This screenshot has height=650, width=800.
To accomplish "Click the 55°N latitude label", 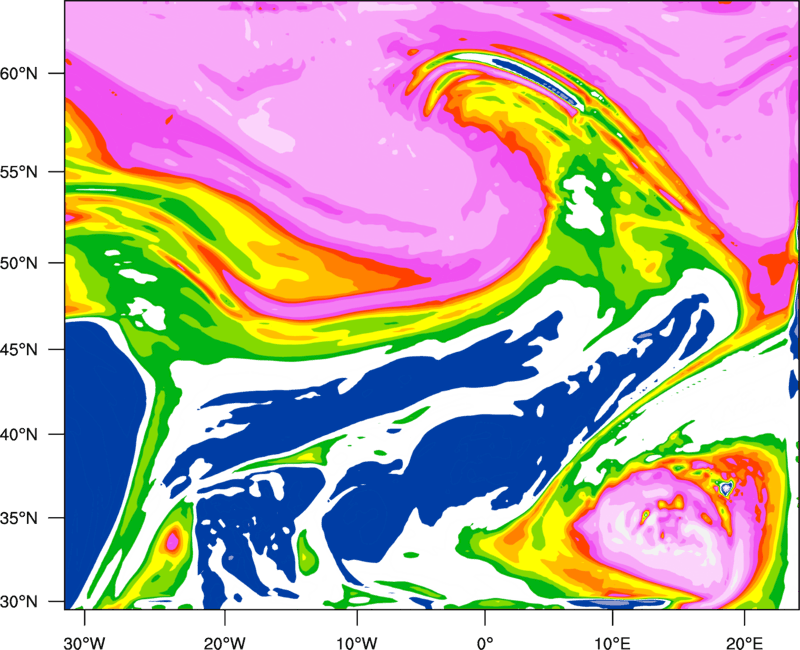I will tap(19, 172).
